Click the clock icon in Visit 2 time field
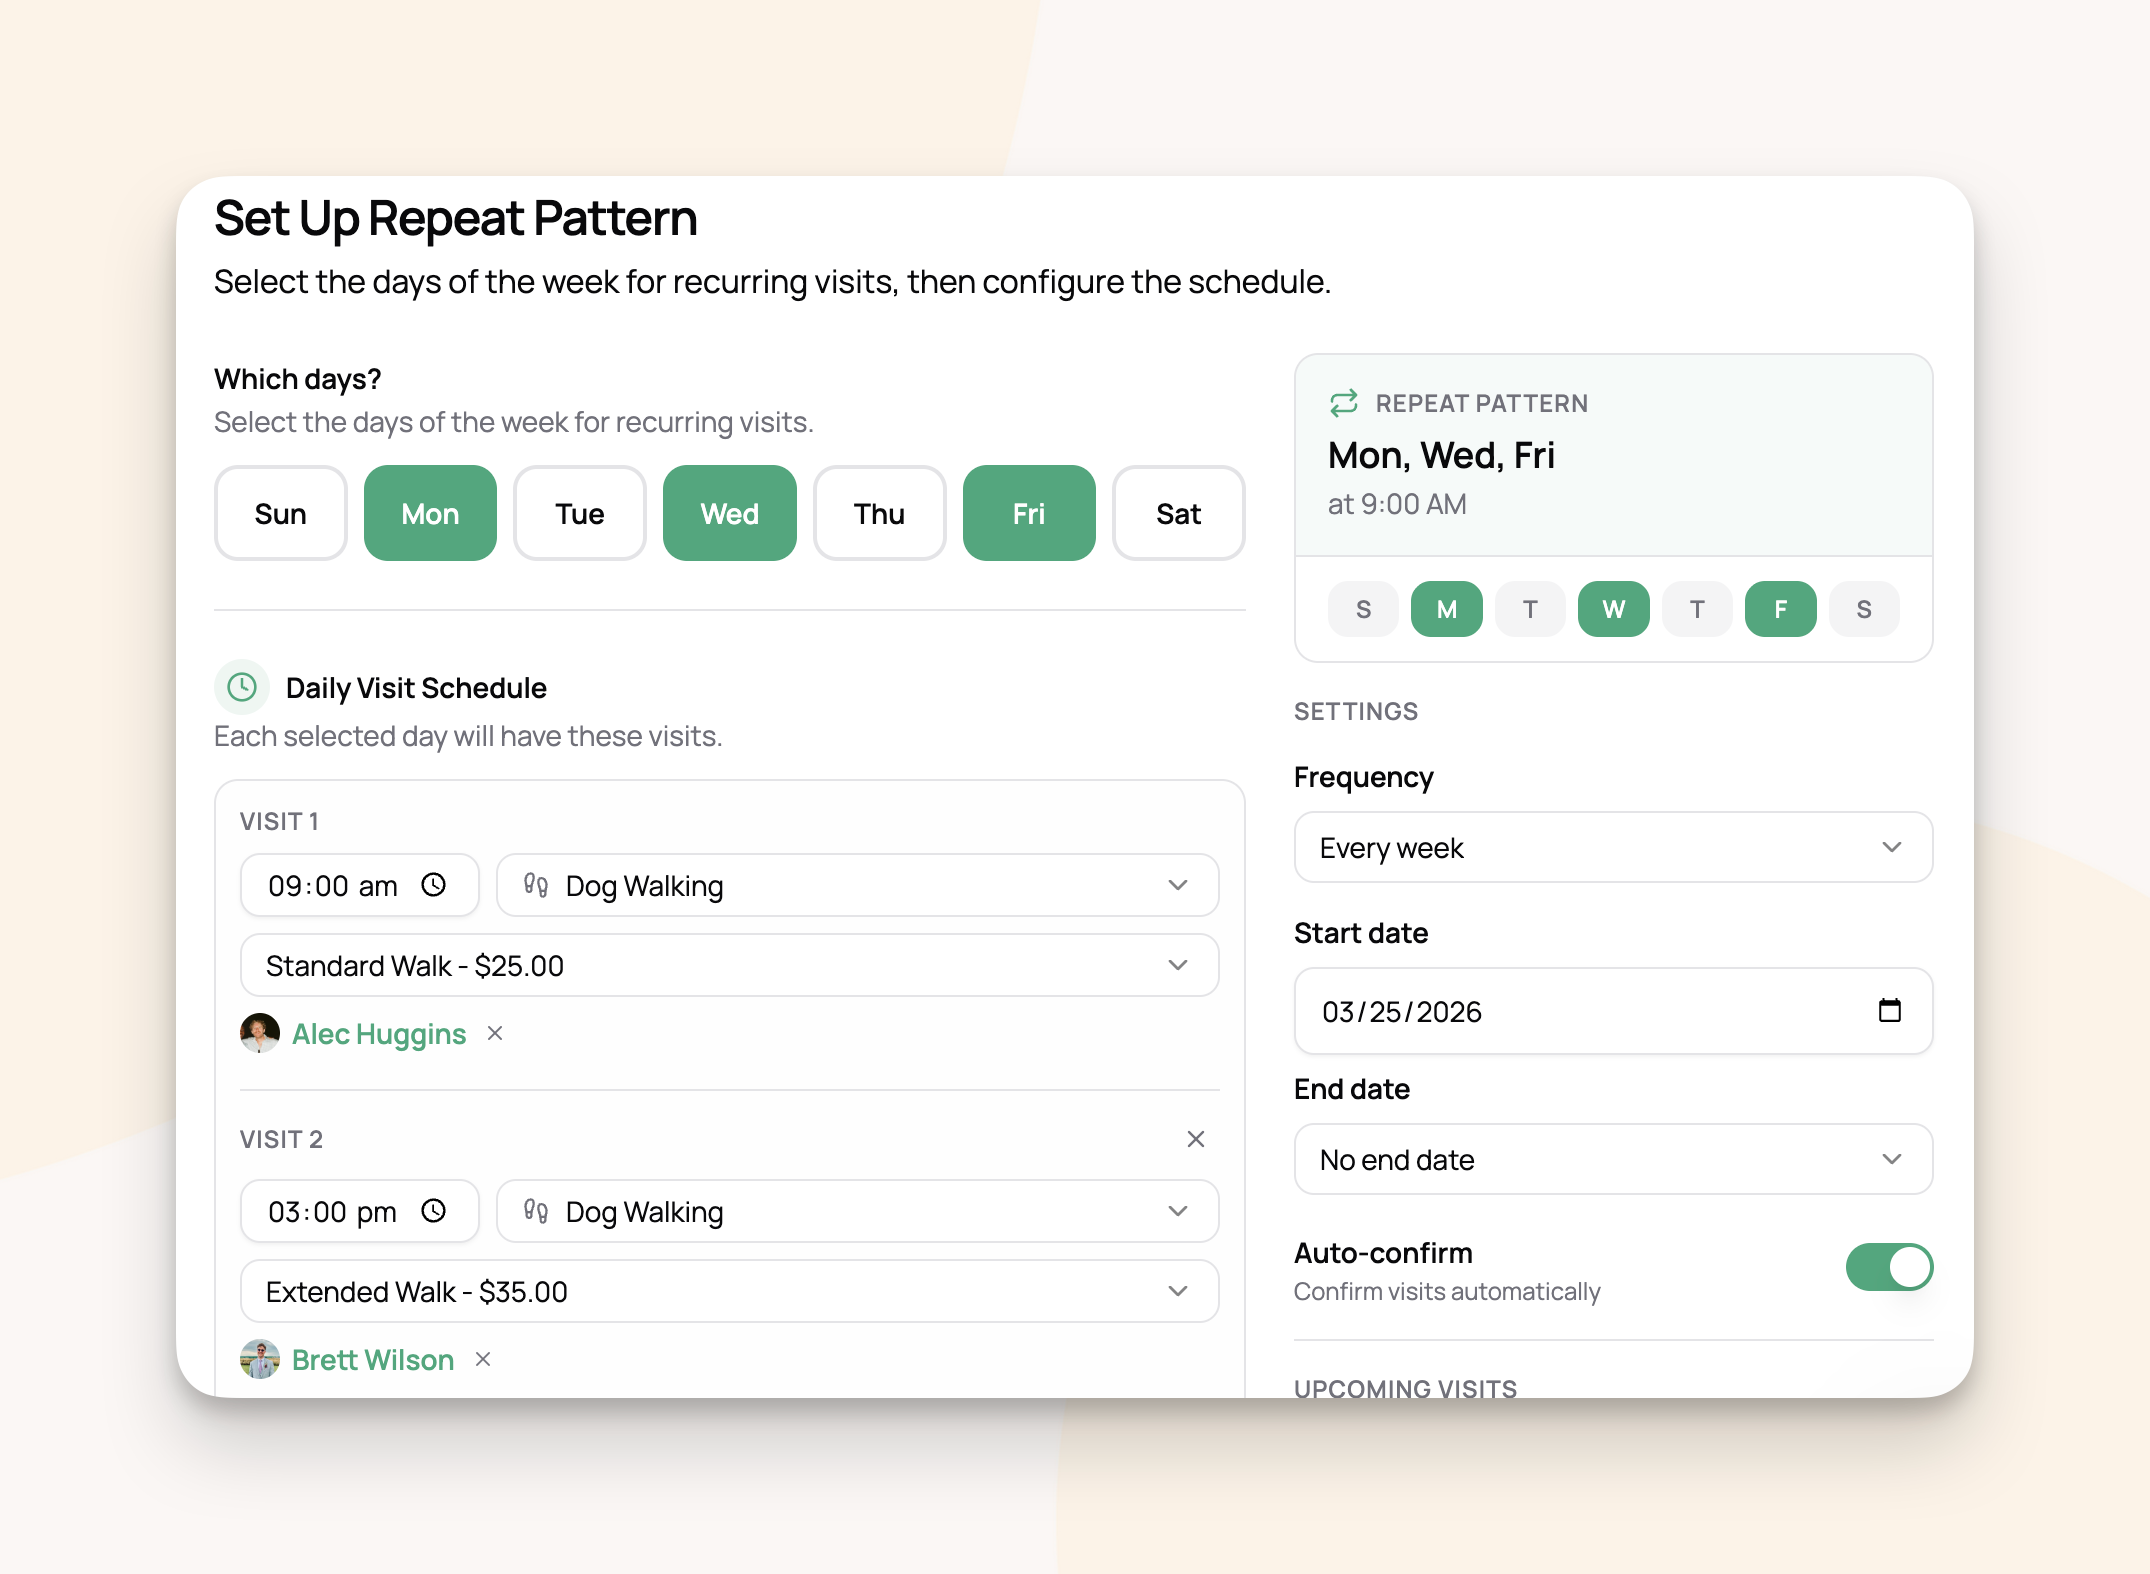 click(433, 1211)
